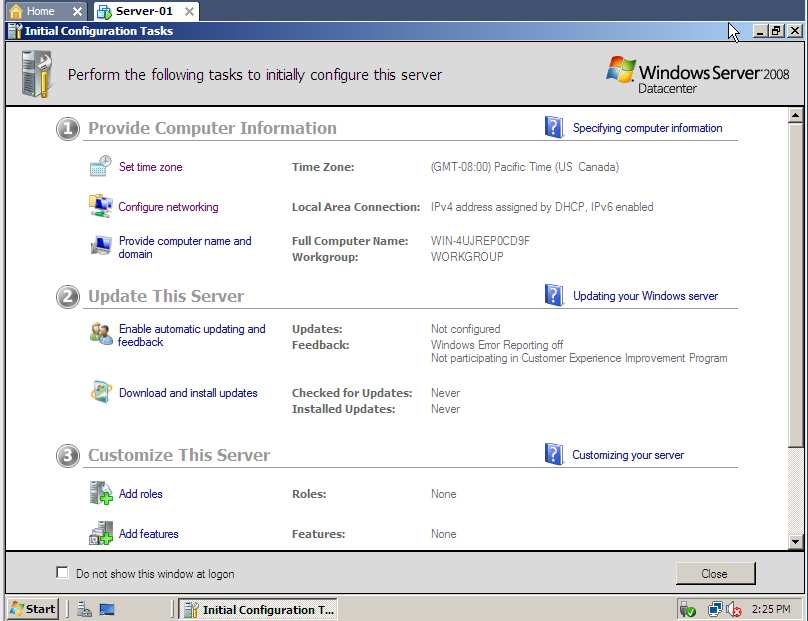Click the Download and install updates icon

[x=101, y=392]
